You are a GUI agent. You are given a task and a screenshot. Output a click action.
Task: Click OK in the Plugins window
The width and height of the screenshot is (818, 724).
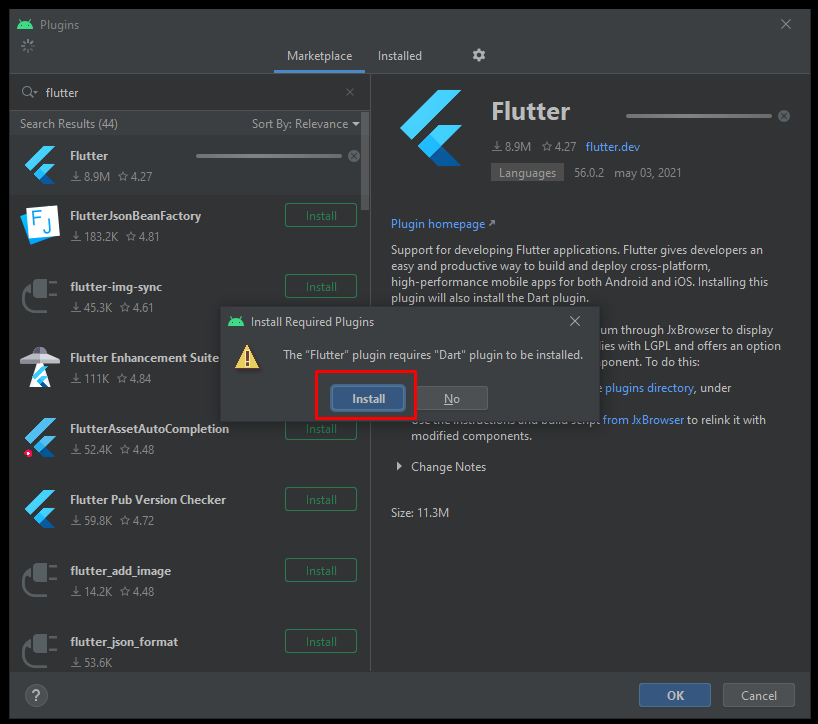(675, 695)
